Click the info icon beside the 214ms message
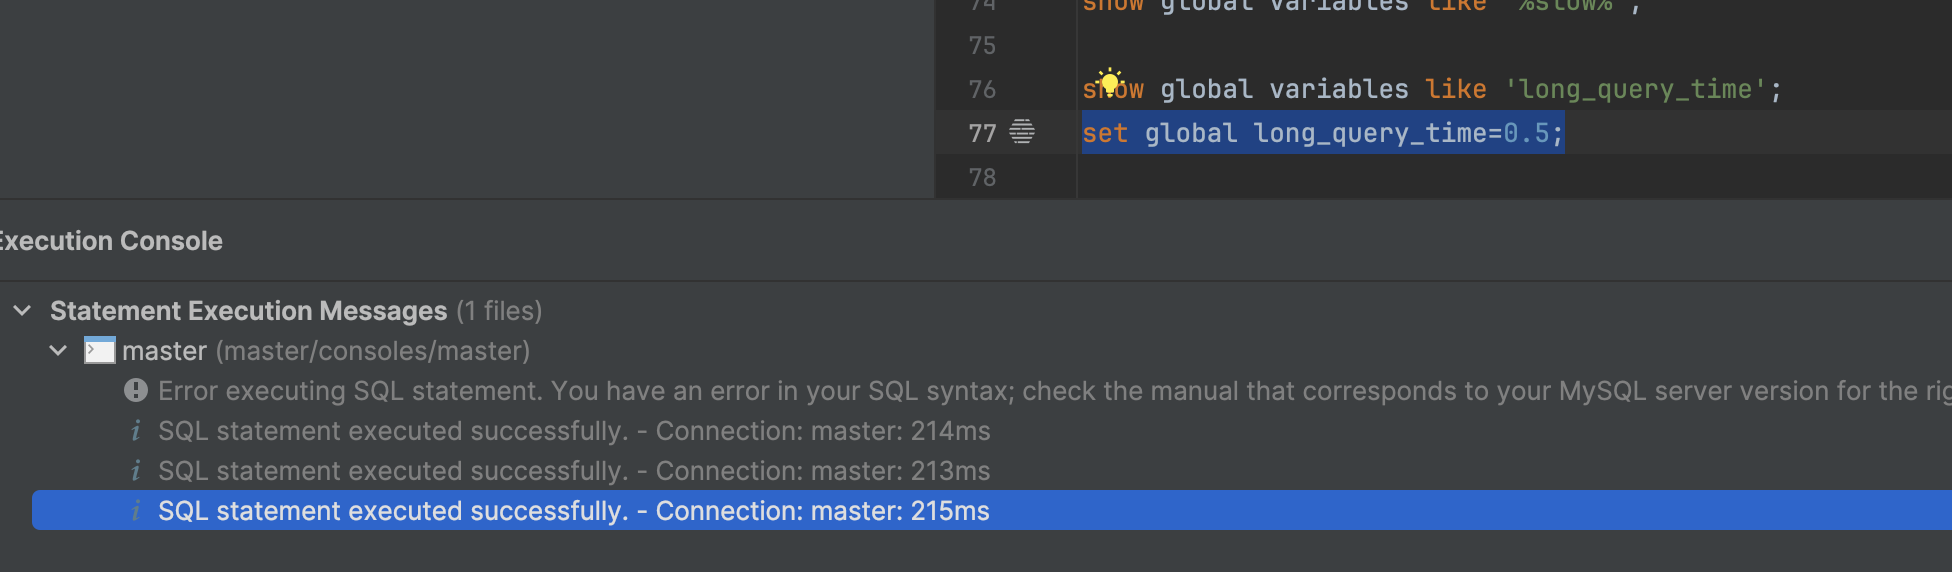1952x572 pixels. tap(136, 431)
